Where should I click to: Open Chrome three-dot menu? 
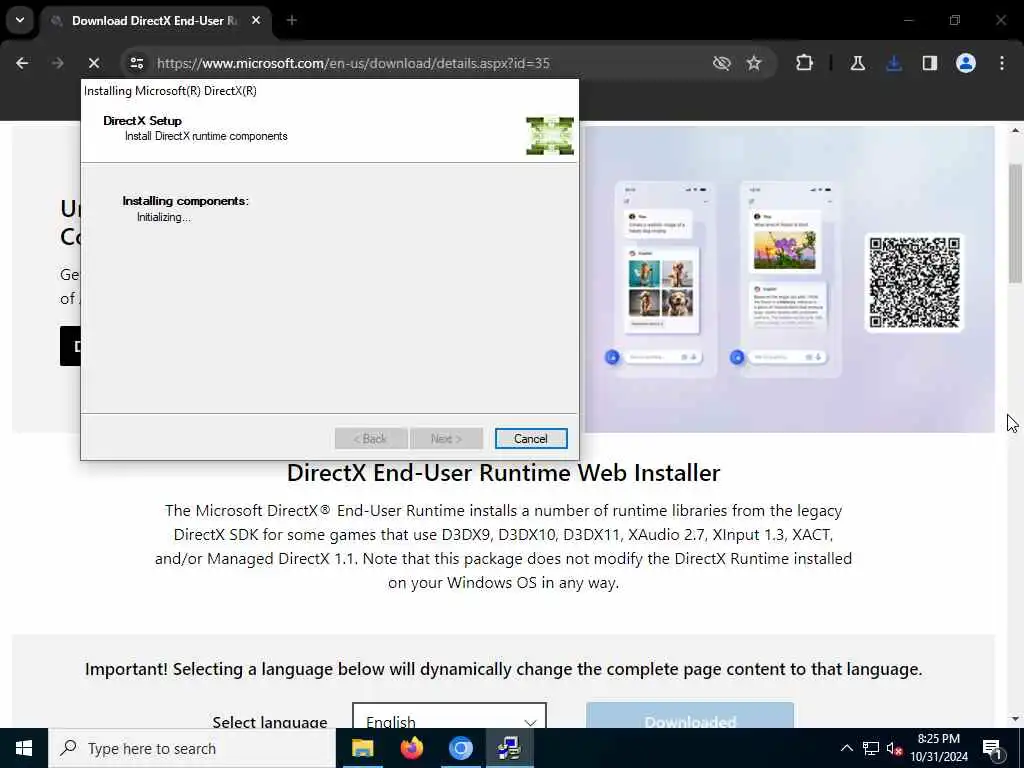pyautogui.click(x=1002, y=63)
